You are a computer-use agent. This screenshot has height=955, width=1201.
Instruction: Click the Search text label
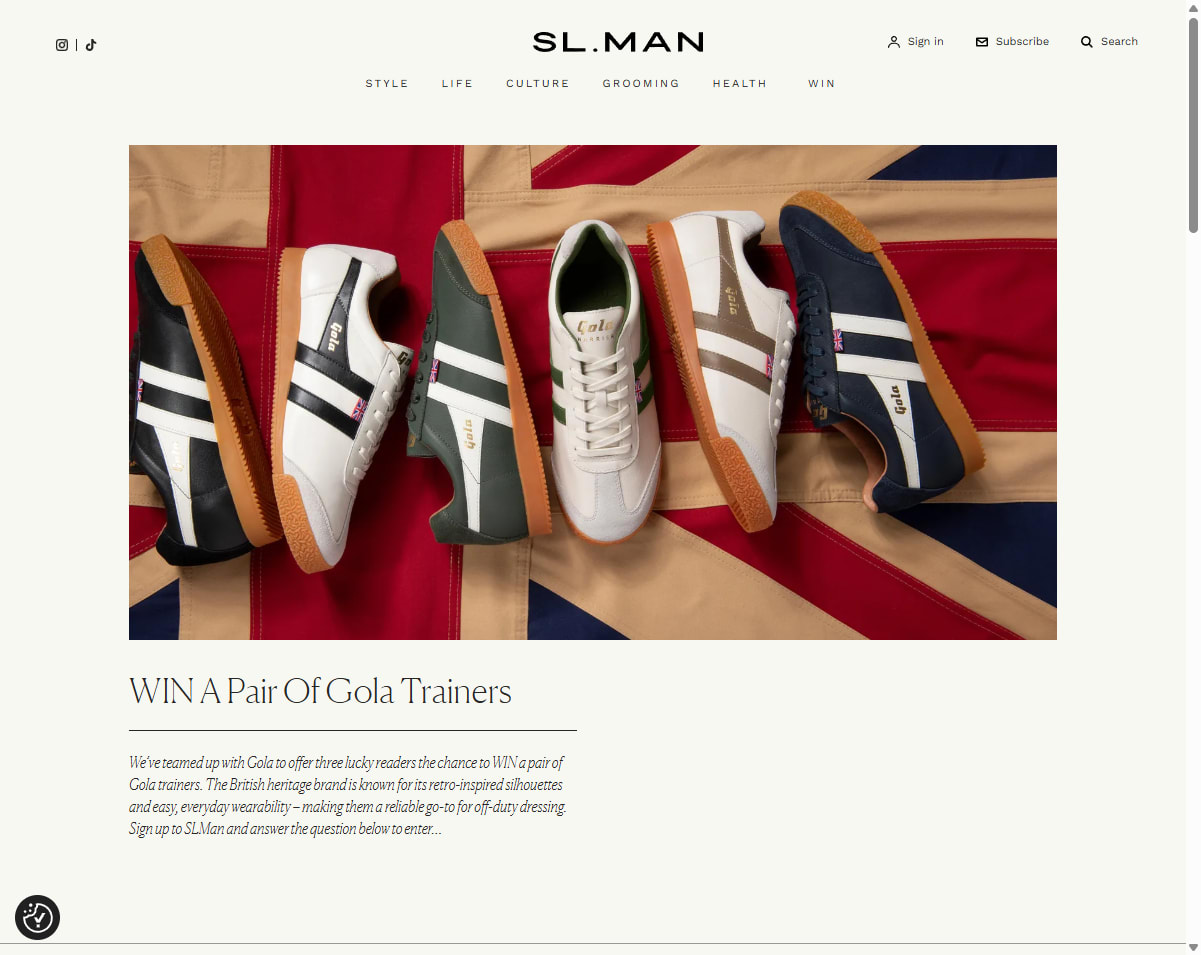(1119, 42)
